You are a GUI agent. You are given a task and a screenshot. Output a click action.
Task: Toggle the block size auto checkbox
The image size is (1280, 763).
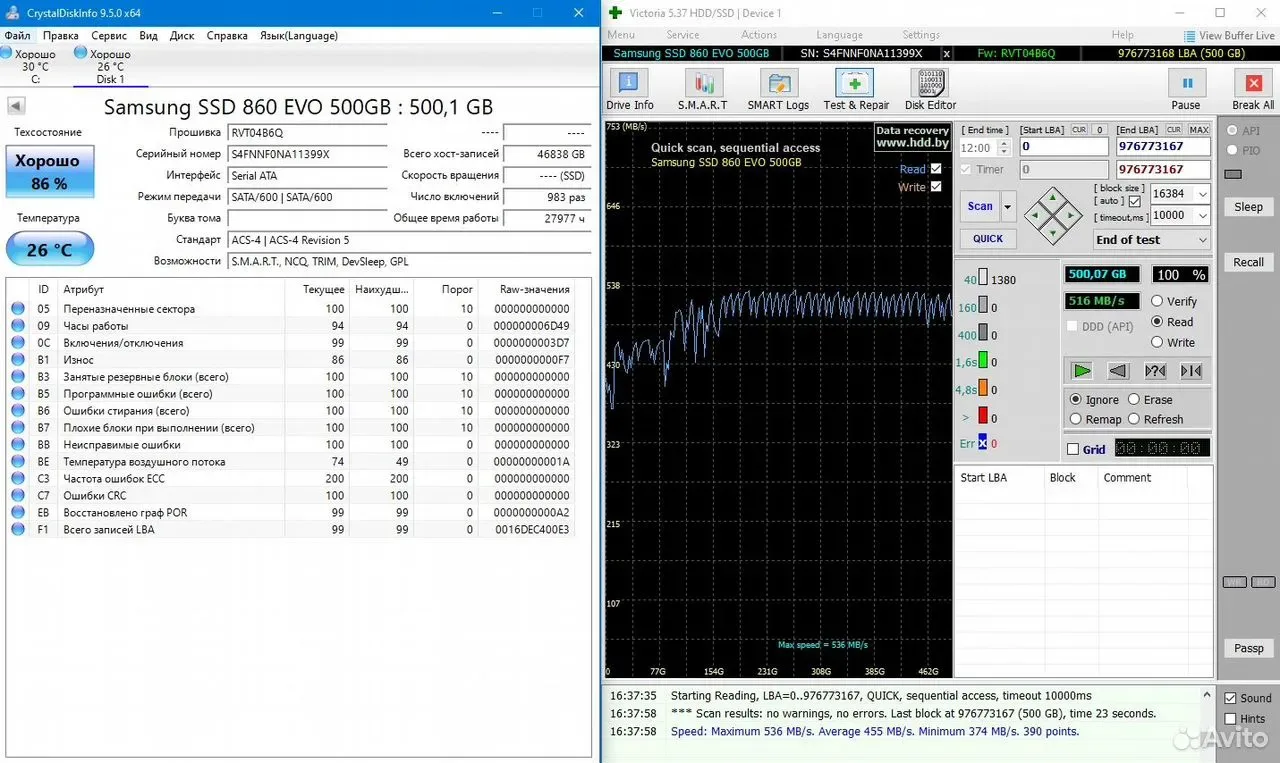[1134, 202]
